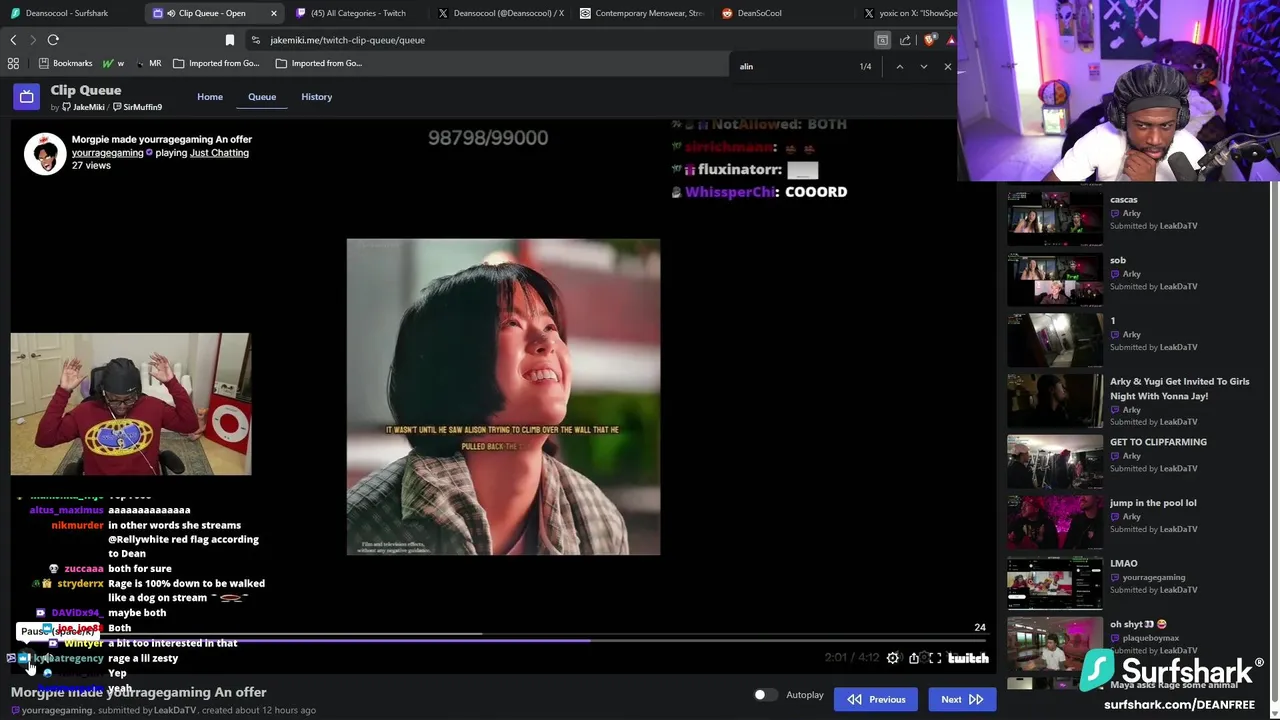Open the Just Chatting category link
The image size is (1280, 720).
(x=219, y=153)
